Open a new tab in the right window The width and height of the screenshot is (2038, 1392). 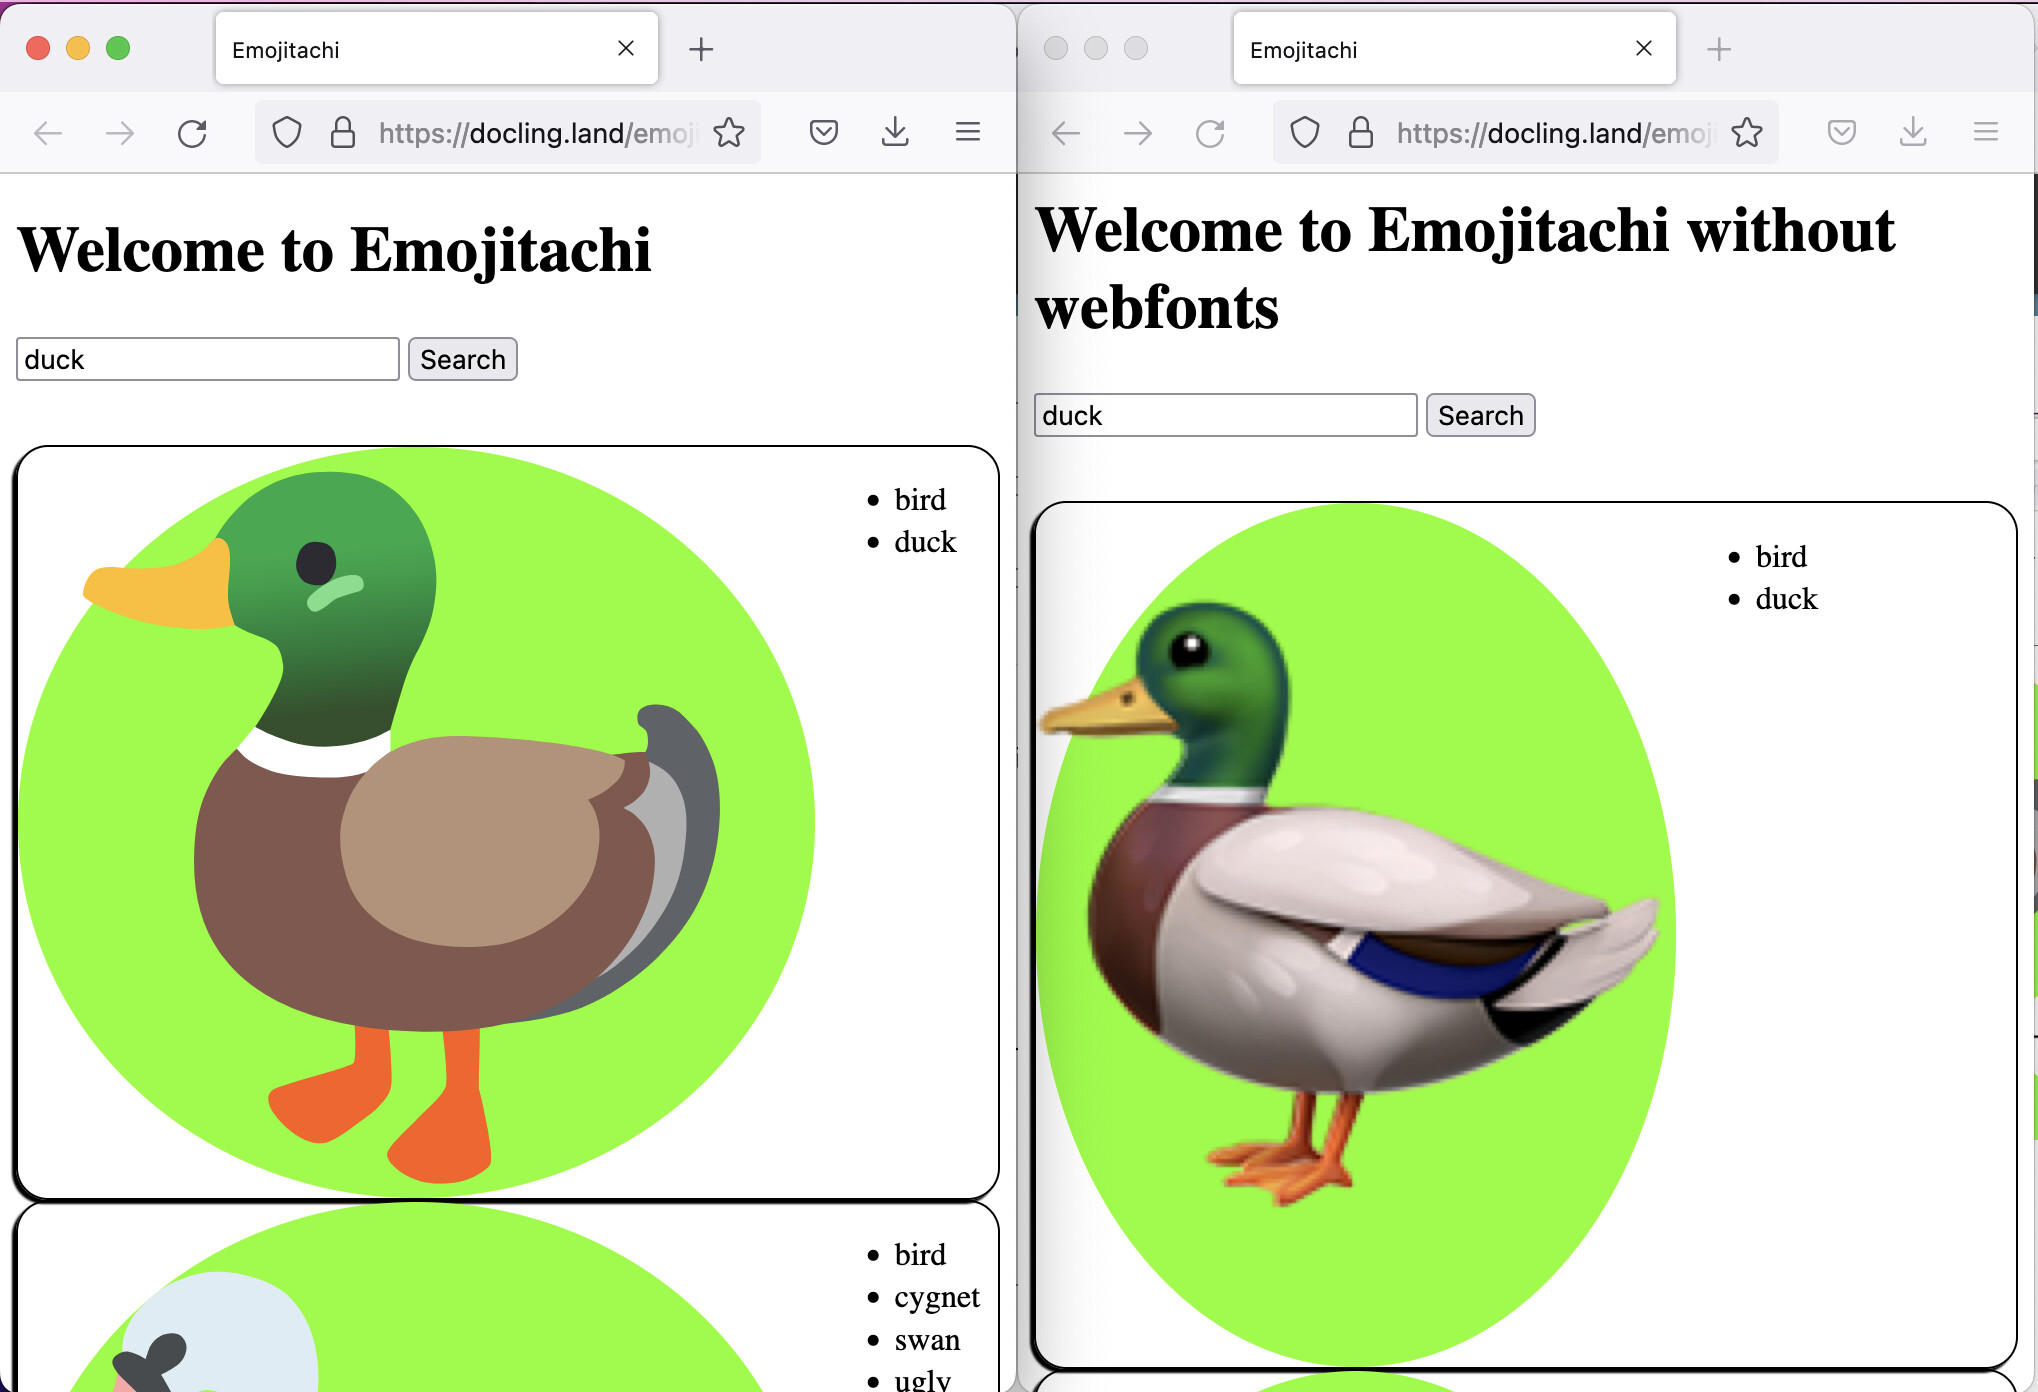click(1719, 49)
